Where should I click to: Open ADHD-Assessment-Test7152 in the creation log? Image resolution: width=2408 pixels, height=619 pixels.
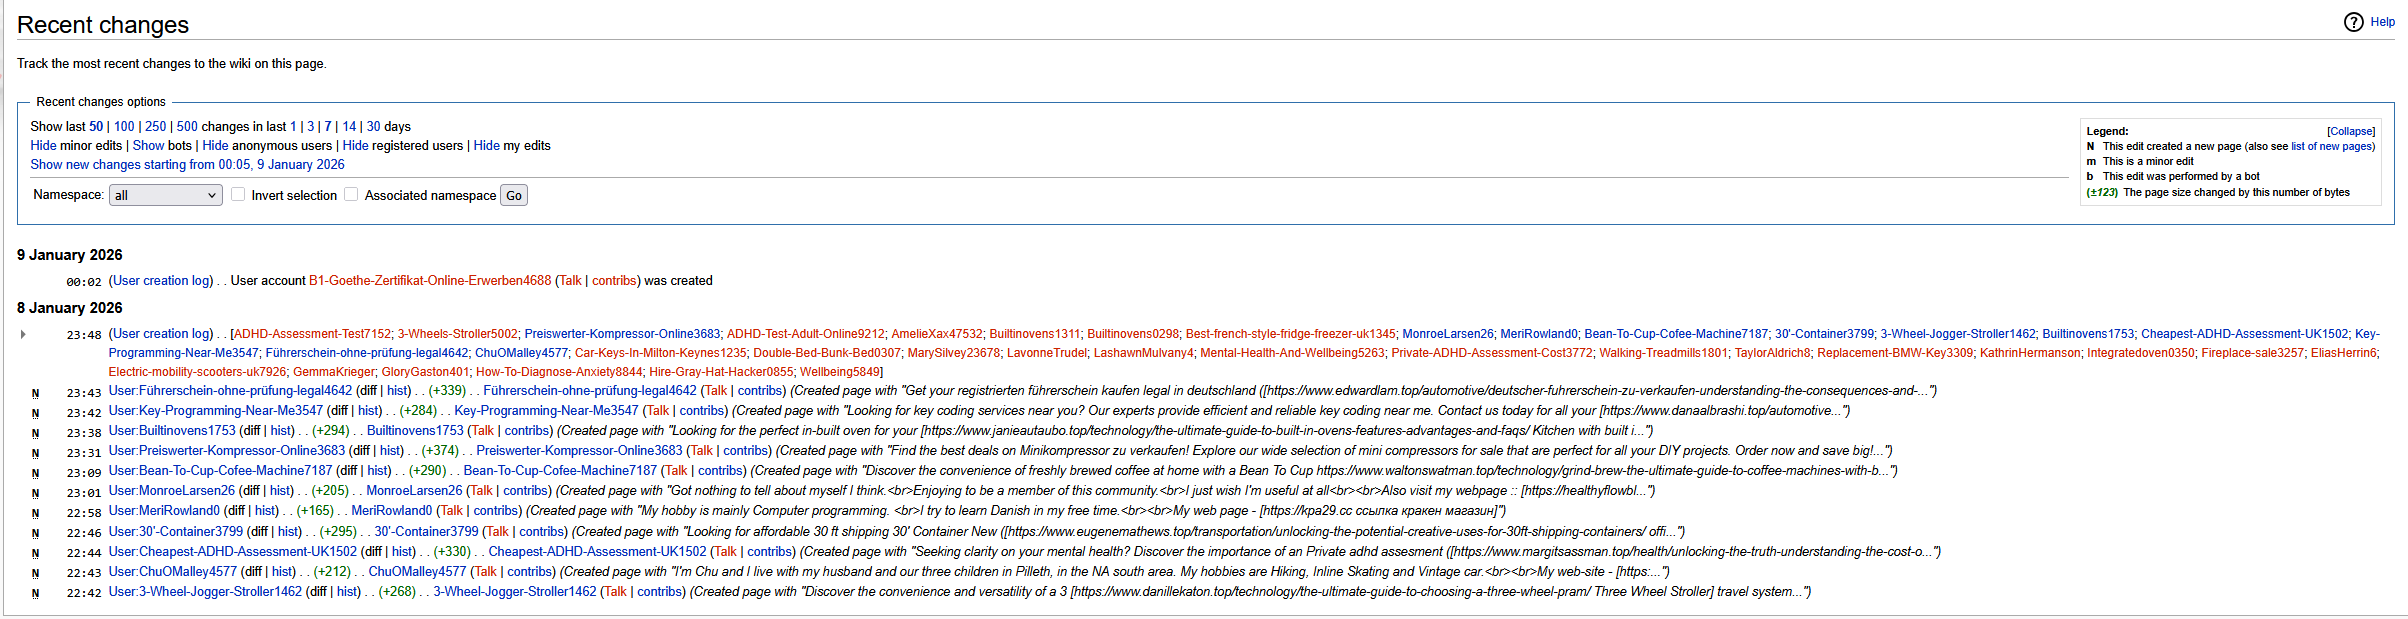point(312,334)
